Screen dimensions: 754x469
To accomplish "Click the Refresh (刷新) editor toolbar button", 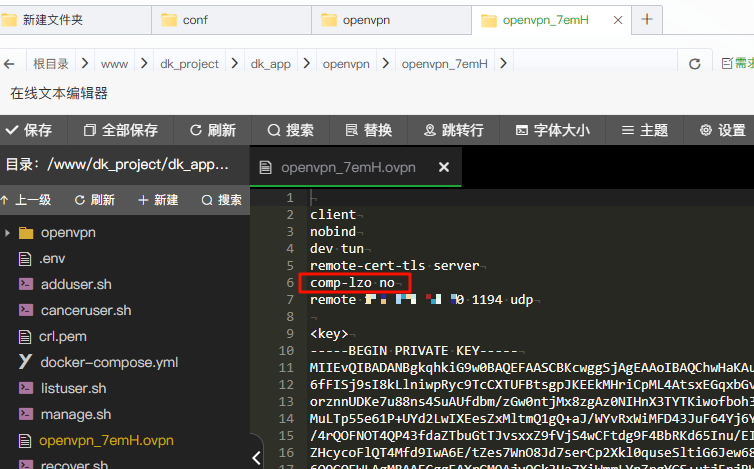I will point(211,130).
